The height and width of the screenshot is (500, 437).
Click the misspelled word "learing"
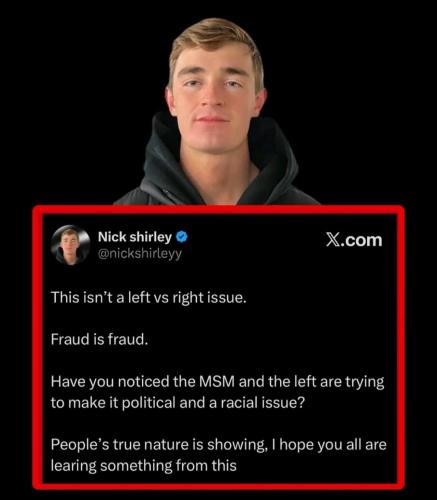[73, 466]
